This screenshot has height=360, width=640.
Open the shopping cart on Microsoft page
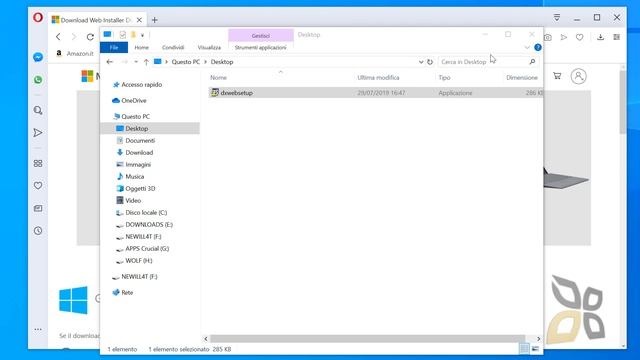557,76
